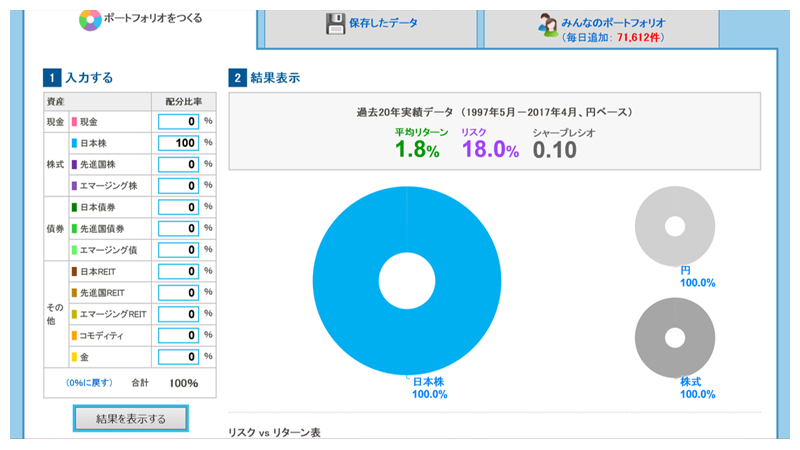Viewport: 800px width, 450px height.
Task: Click the 円 100.0% chart label
Action: pyautogui.click(x=697, y=277)
